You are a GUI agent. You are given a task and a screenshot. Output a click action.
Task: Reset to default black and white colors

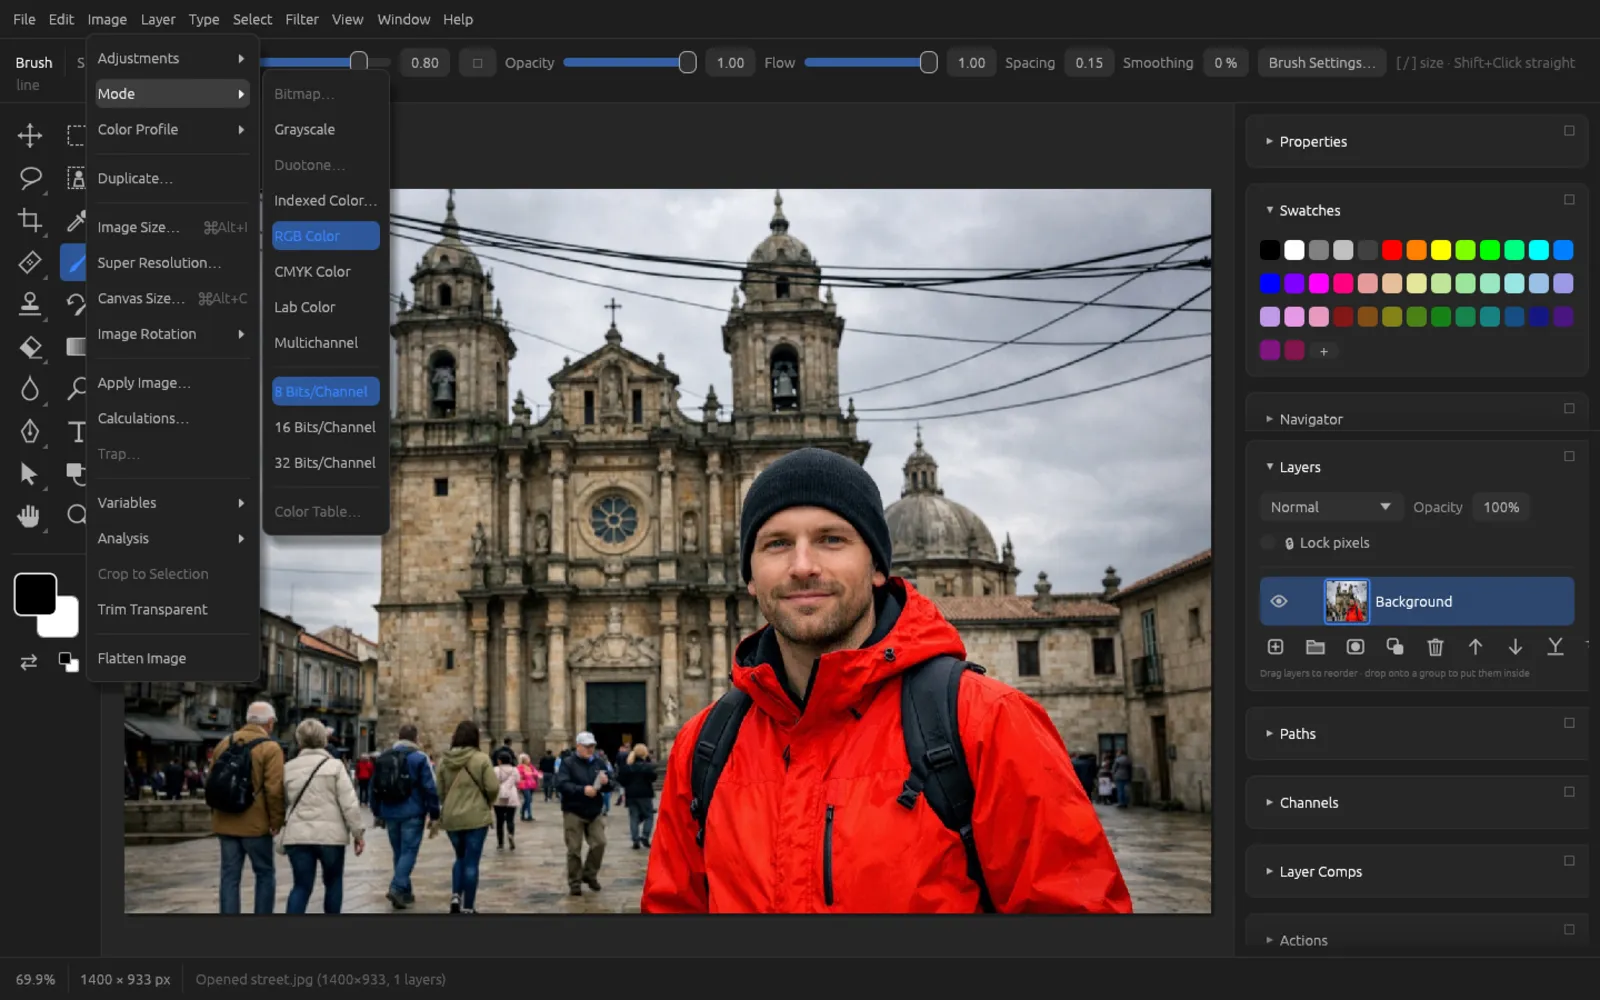tap(68, 662)
